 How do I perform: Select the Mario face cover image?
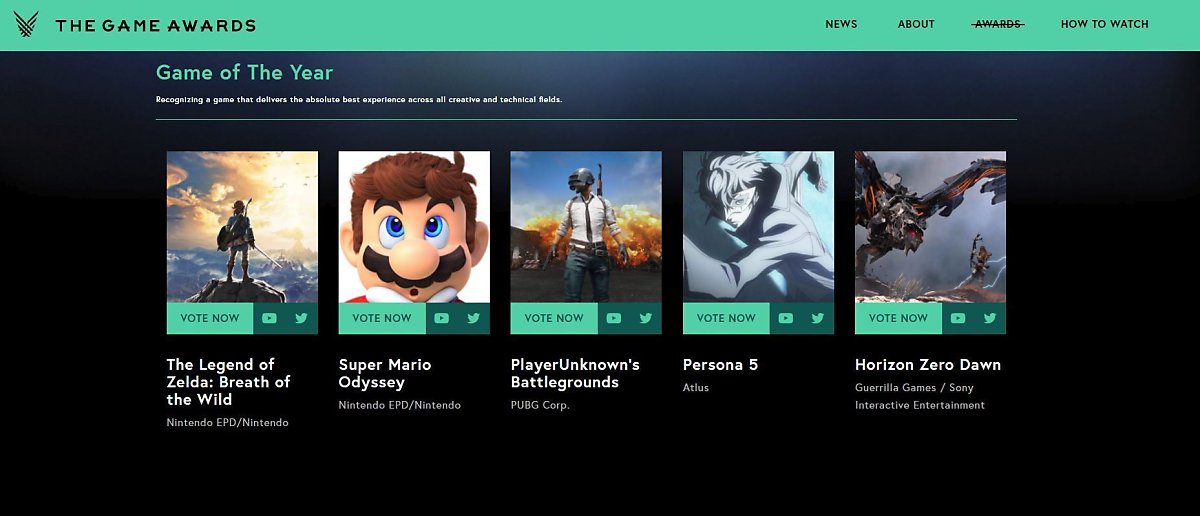pyautogui.click(x=414, y=227)
